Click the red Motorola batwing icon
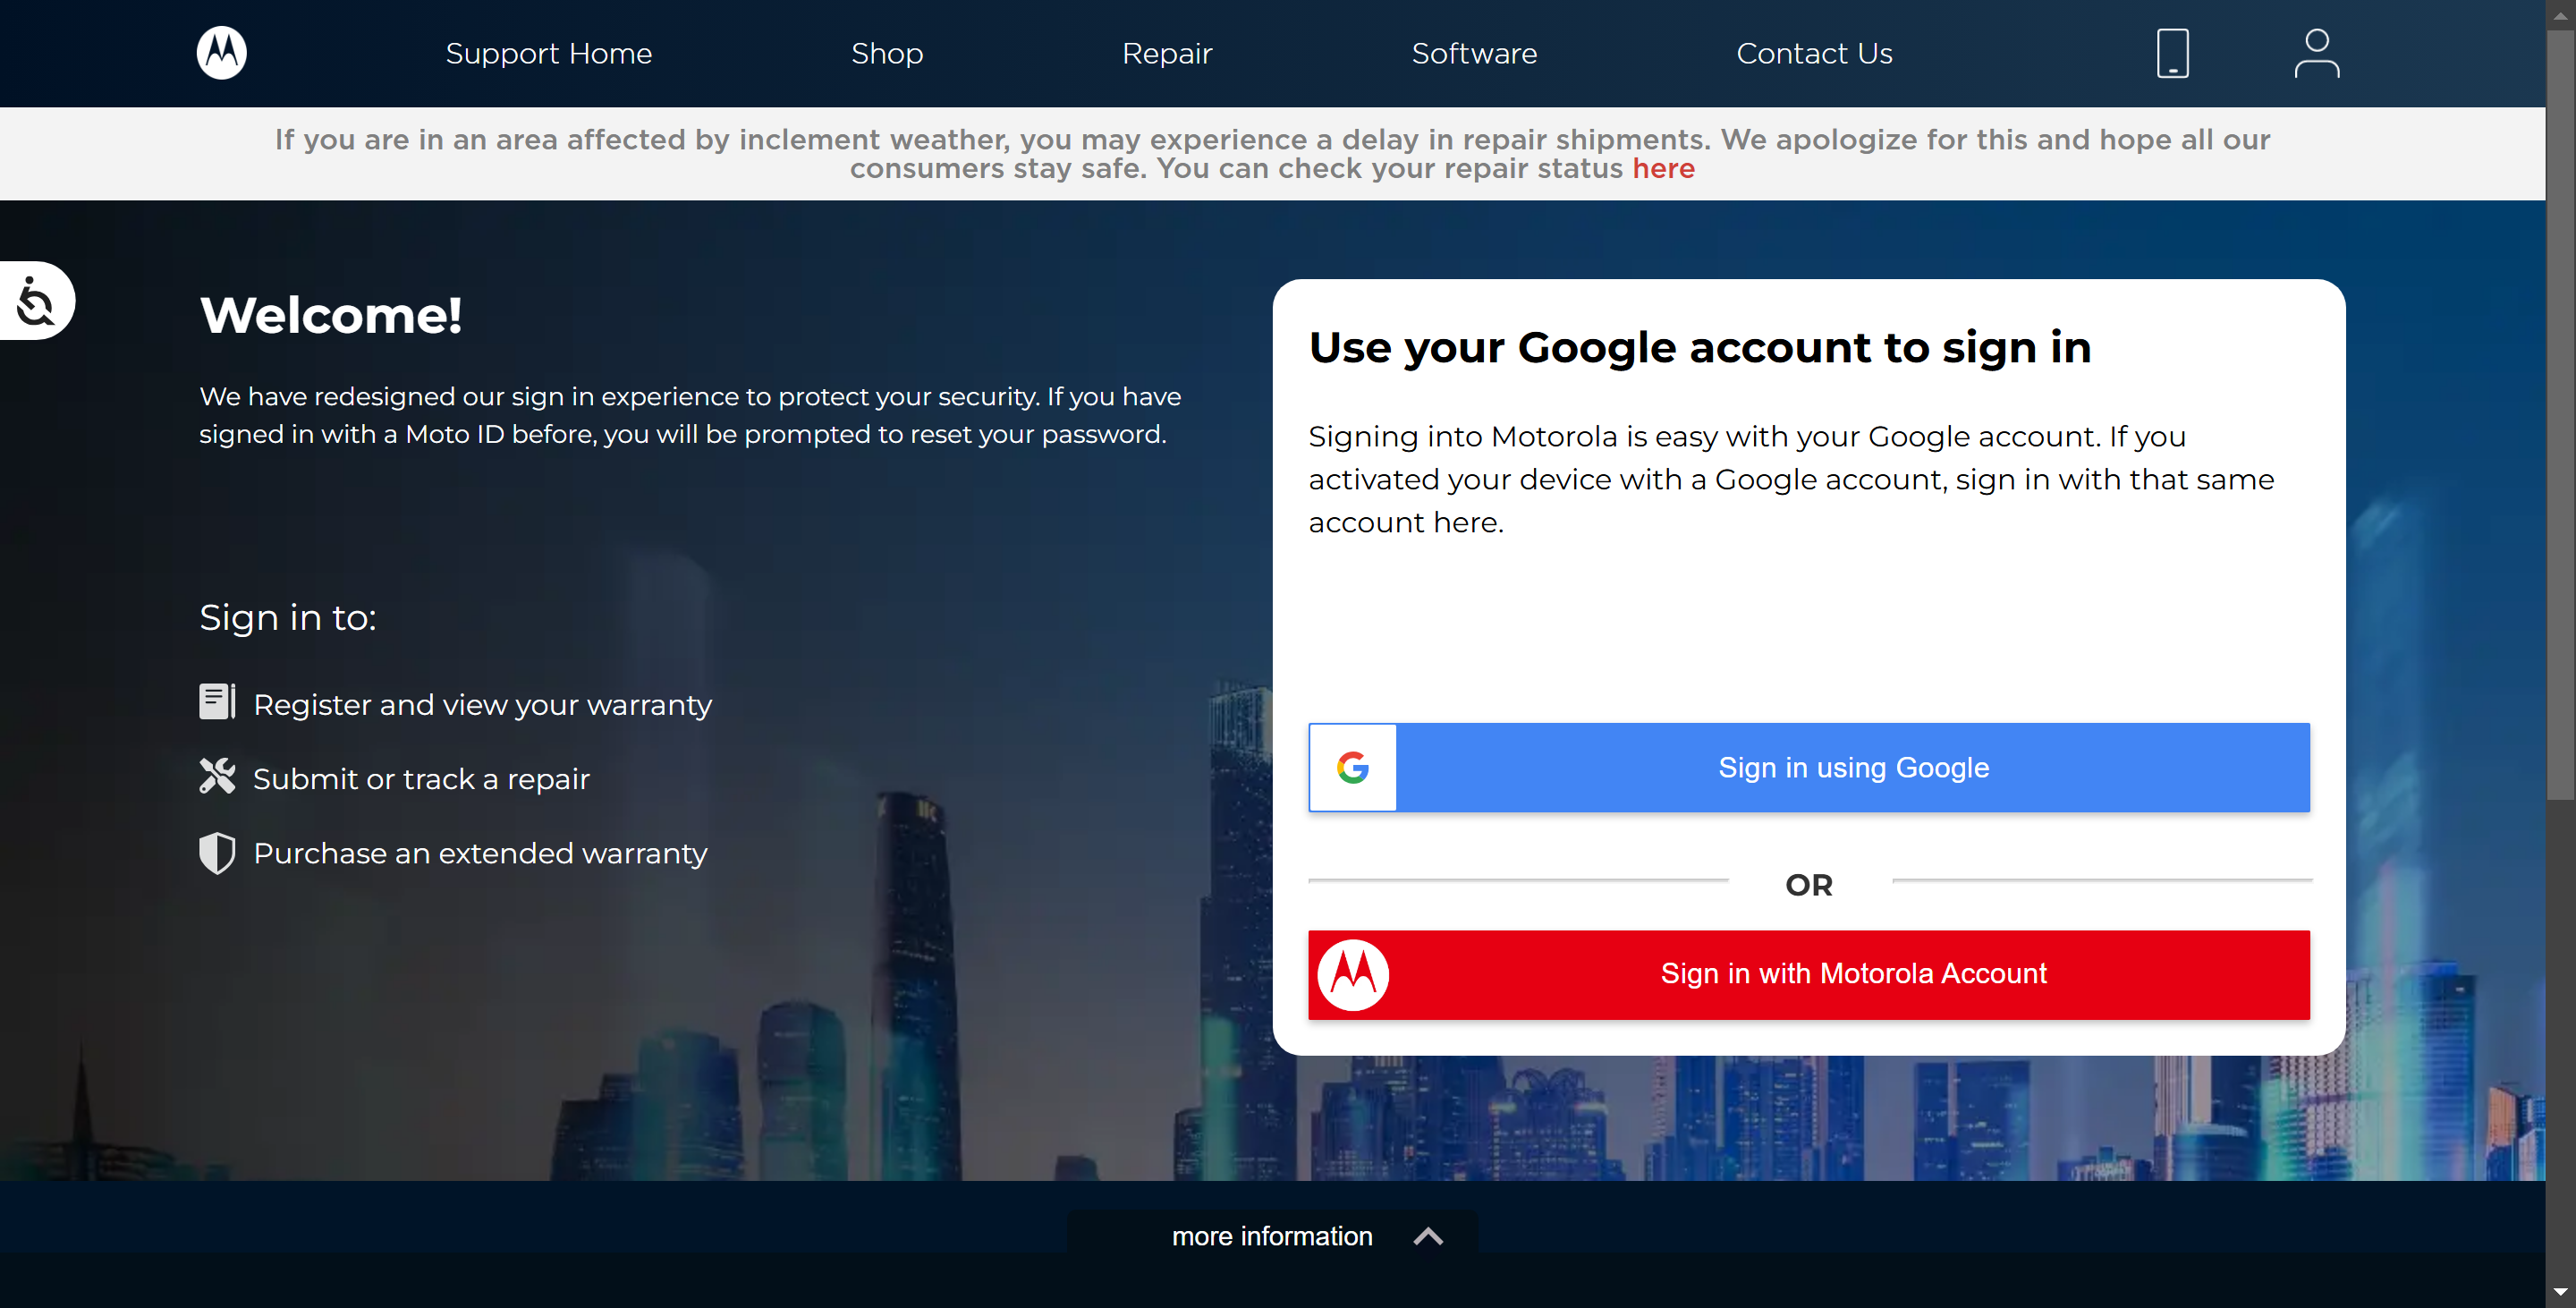Image resolution: width=2576 pixels, height=1308 pixels. pos(1353,974)
